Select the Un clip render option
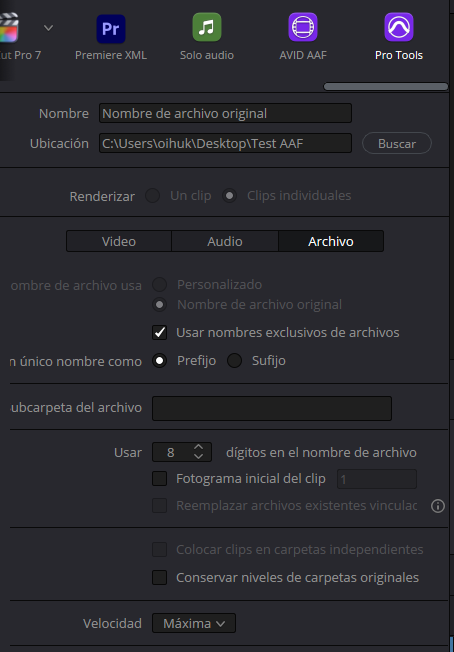This screenshot has height=652, width=454. tap(153, 195)
